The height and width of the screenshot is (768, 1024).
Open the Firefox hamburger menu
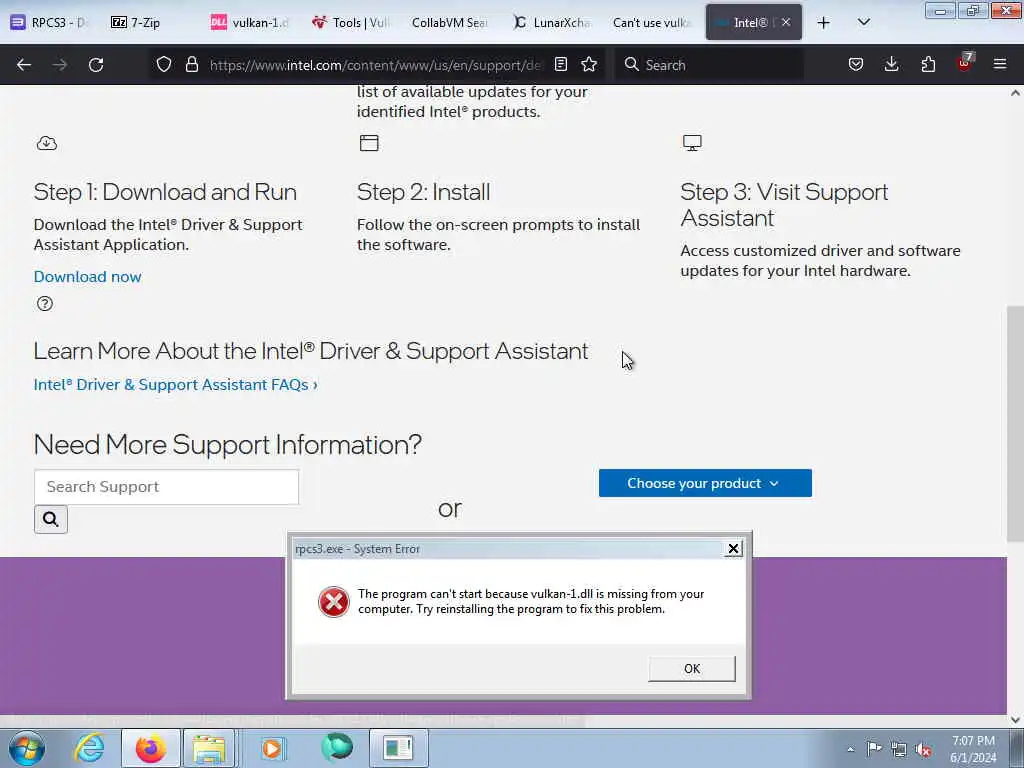pos(1000,64)
